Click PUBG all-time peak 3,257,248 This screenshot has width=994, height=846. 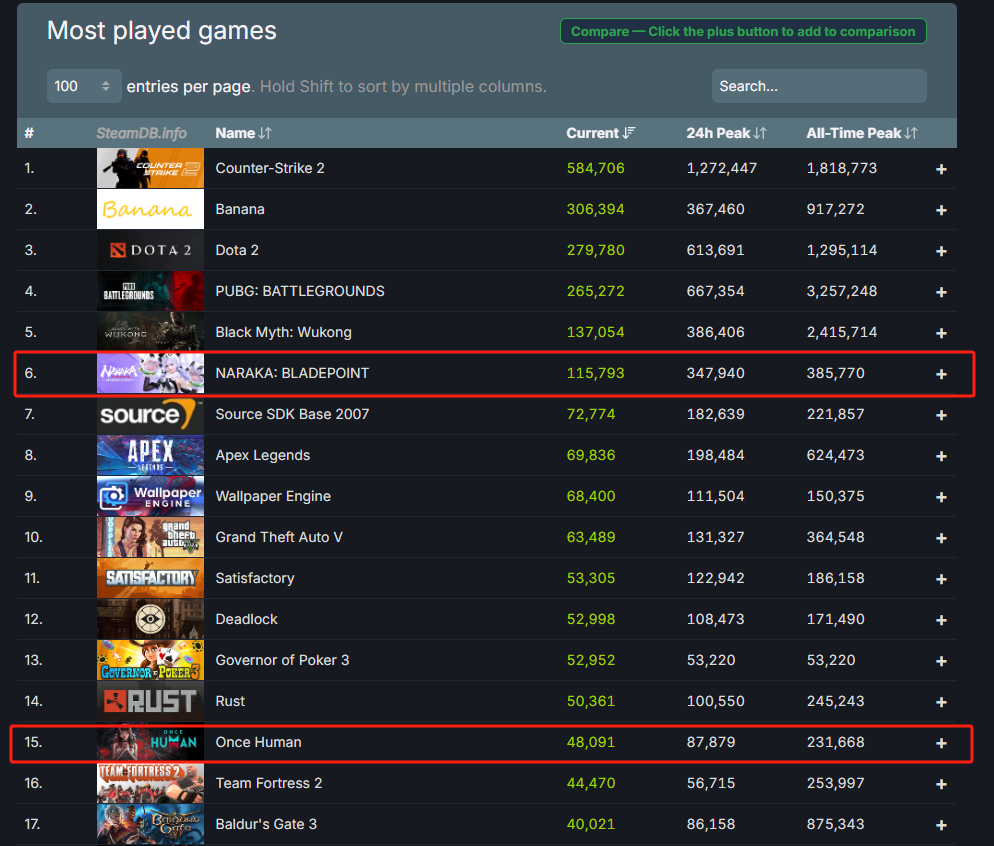coord(841,291)
